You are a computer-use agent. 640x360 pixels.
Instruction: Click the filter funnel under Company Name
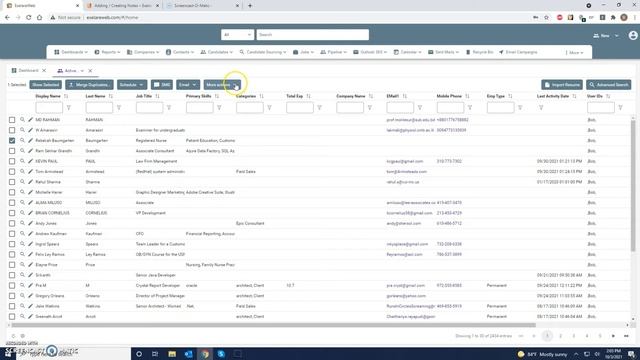[x=369, y=108]
